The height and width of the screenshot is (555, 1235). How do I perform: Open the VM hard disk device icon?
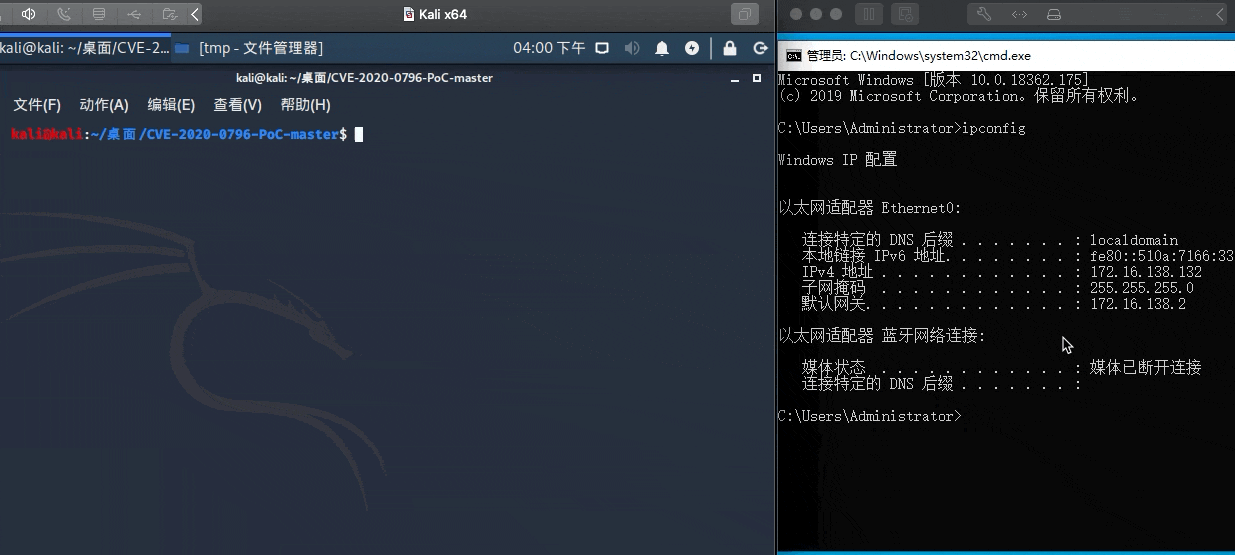1053,14
